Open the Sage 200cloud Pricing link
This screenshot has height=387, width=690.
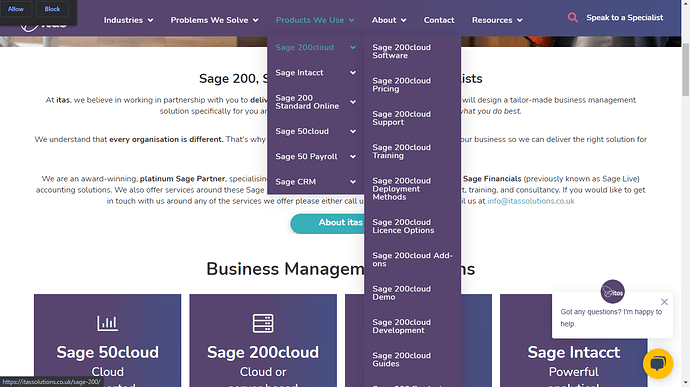[x=402, y=85]
